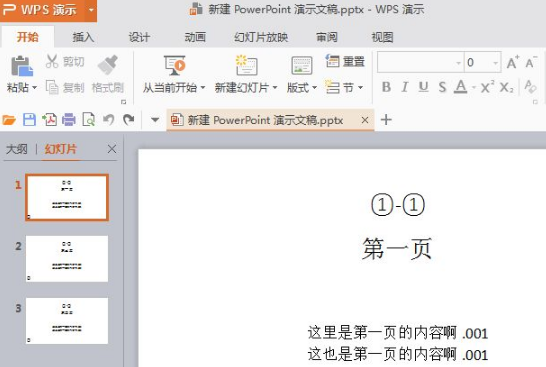Switch to the 开始 ribbon tab
Image resolution: width=546 pixels, height=367 pixels.
coord(28,37)
